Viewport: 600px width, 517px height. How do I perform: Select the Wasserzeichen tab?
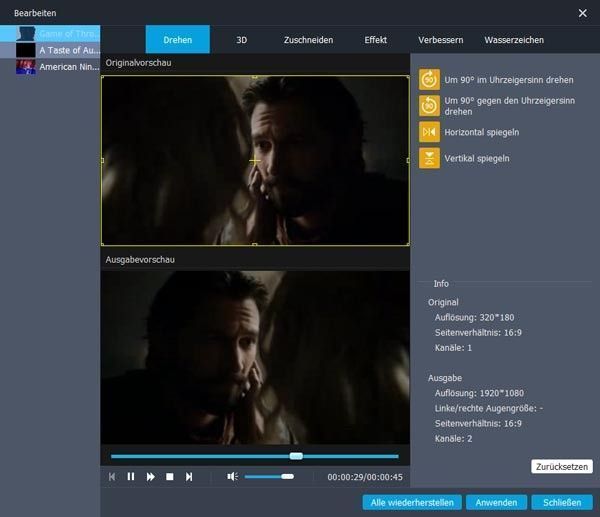pyautogui.click(x=514, y=40)
